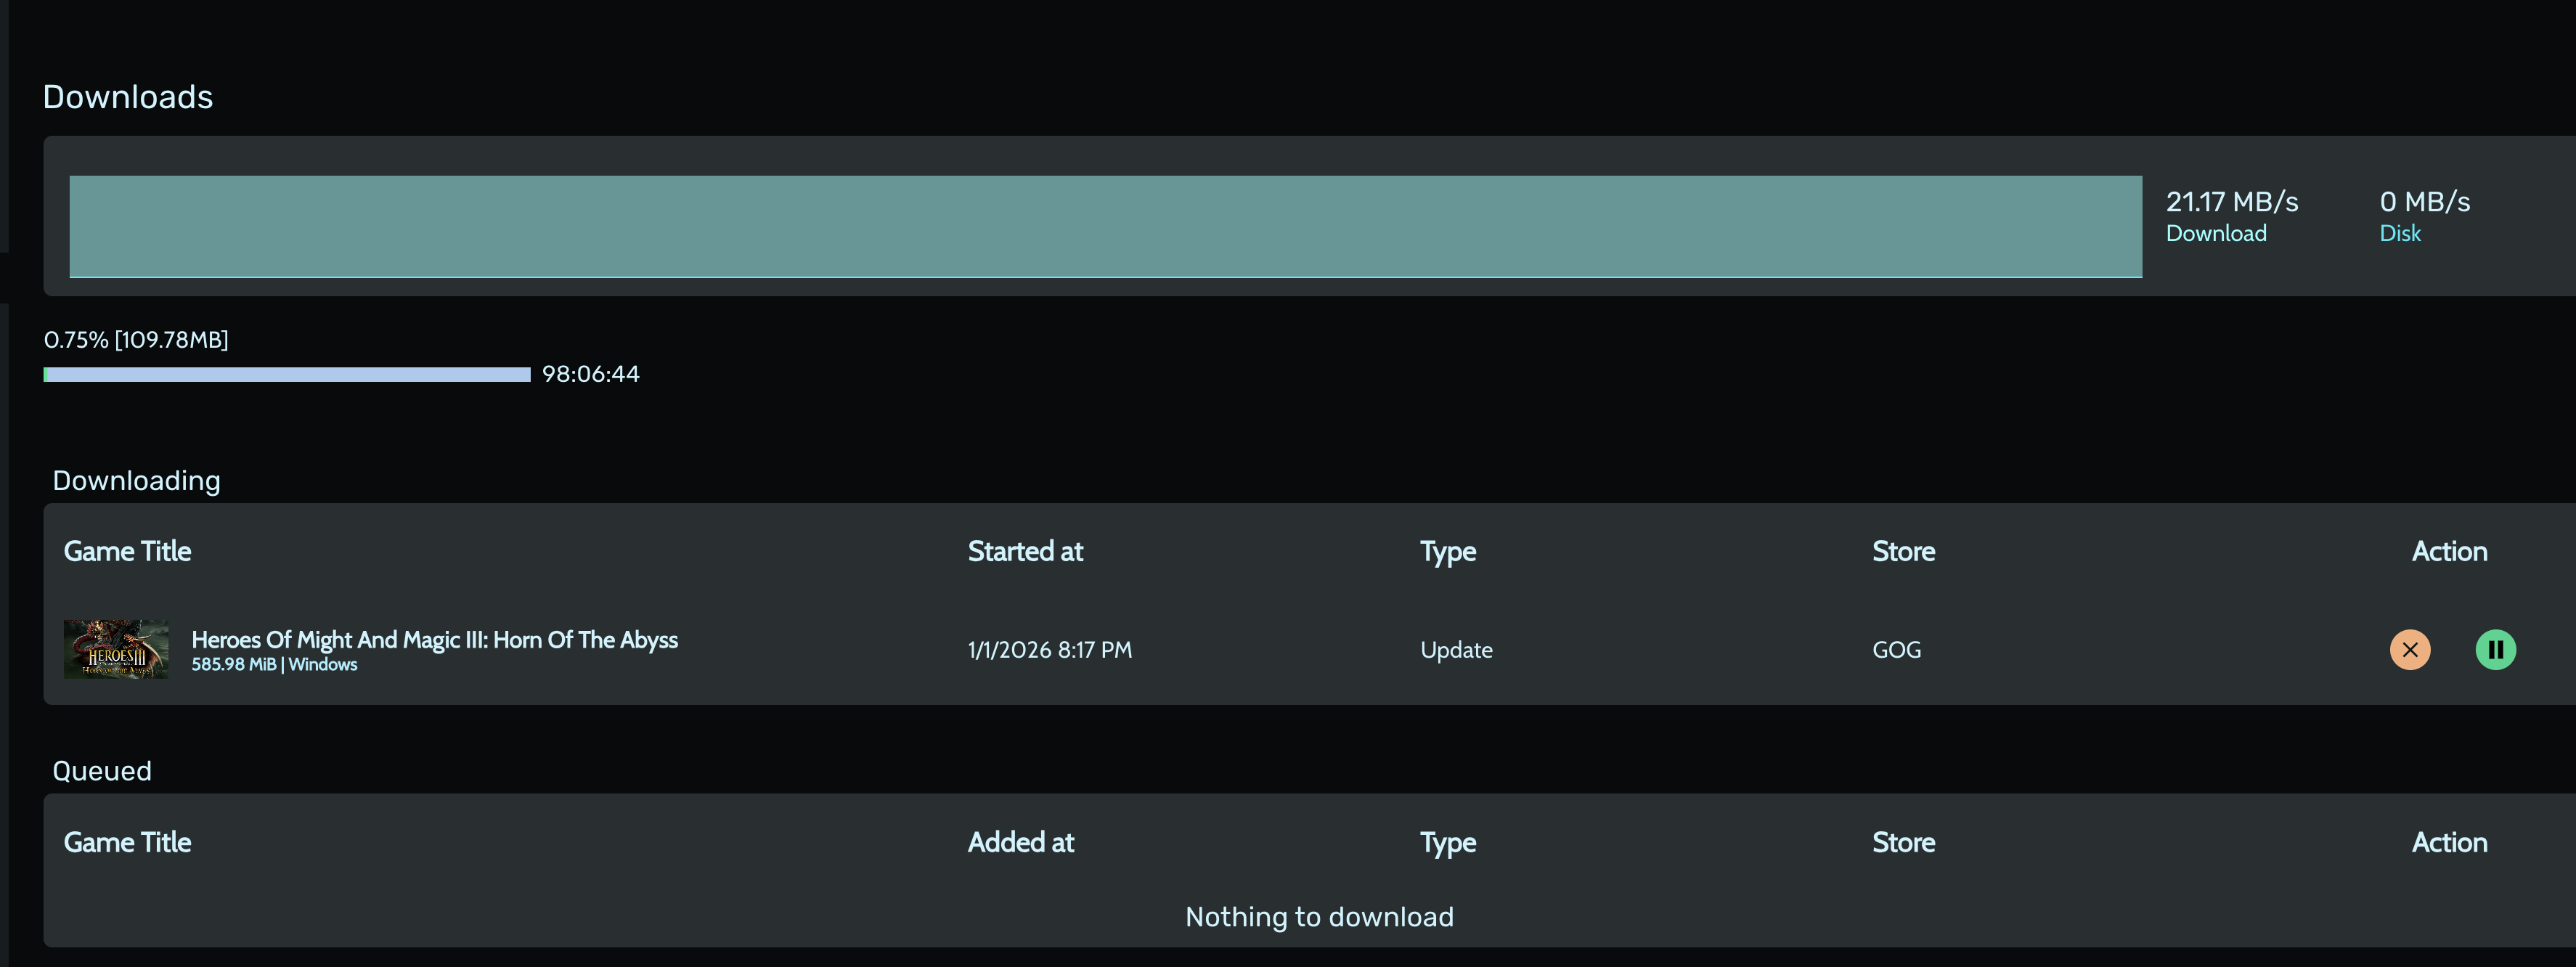This screenshot has height=967, width=2576.
Task: Click Store header in Queued table
Action: click(x=1903, y=842)
